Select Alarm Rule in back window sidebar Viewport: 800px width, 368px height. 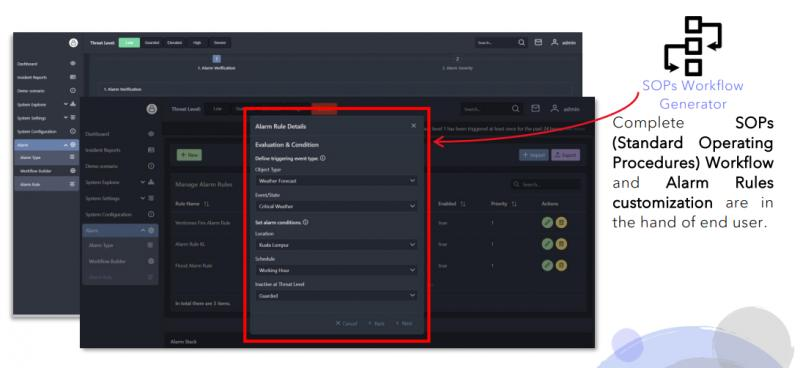[x=46, y=184]
